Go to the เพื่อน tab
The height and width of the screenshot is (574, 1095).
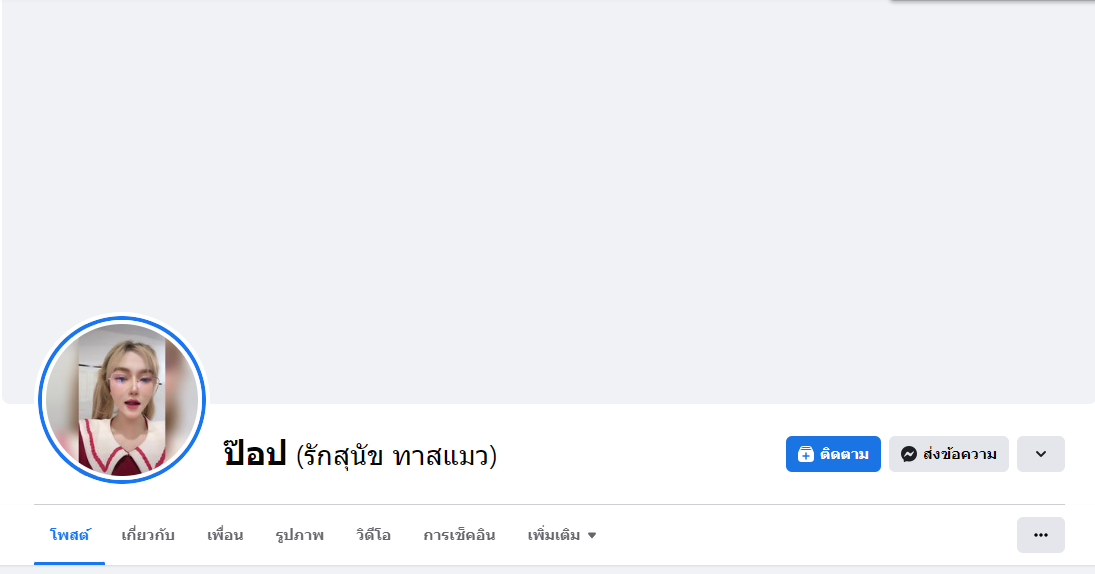click(225, 535)
